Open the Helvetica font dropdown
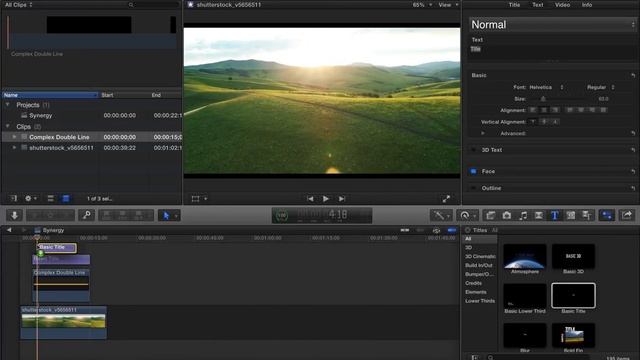 547,87
